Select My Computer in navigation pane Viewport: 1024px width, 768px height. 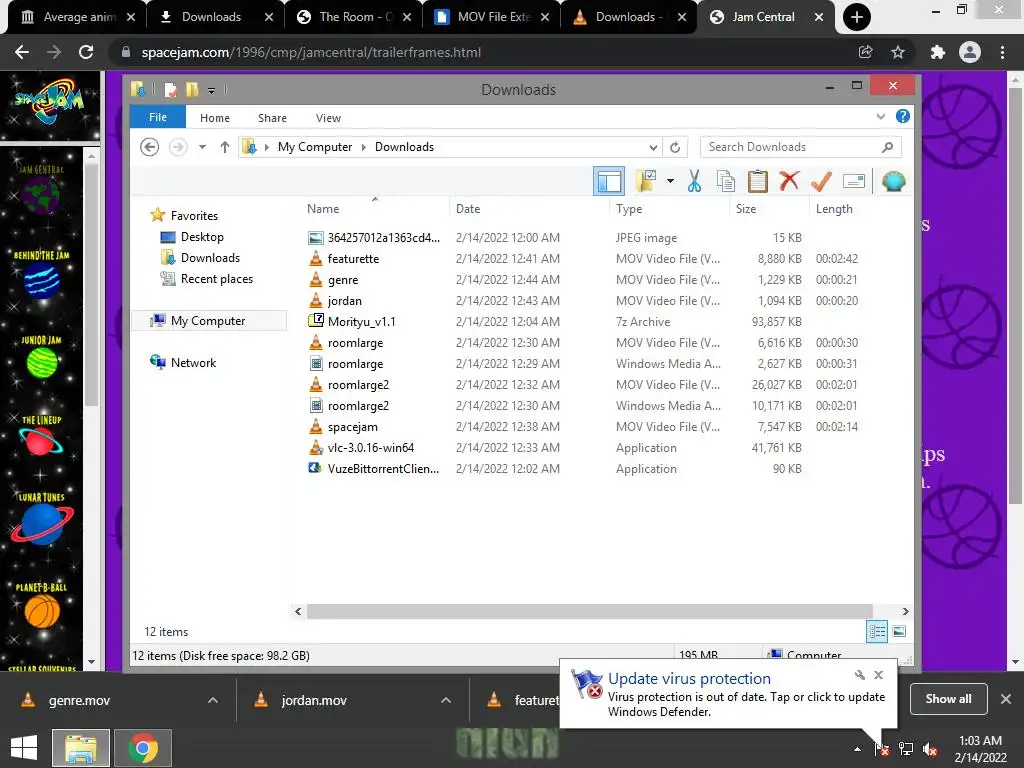208,321
